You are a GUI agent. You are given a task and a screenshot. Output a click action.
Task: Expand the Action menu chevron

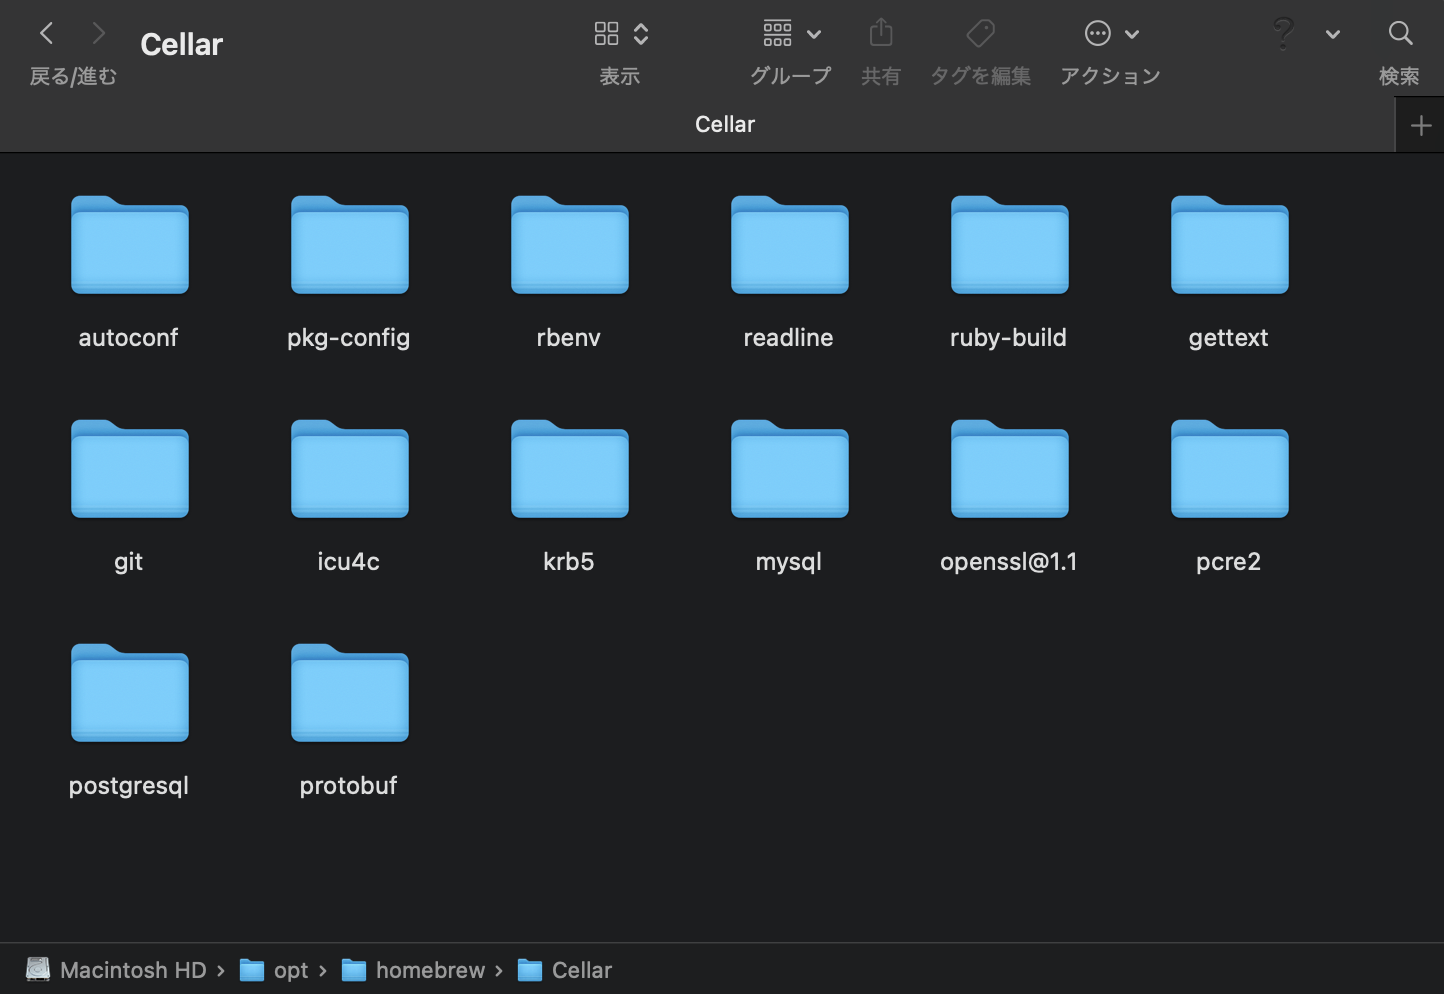tap(1132, 35)
